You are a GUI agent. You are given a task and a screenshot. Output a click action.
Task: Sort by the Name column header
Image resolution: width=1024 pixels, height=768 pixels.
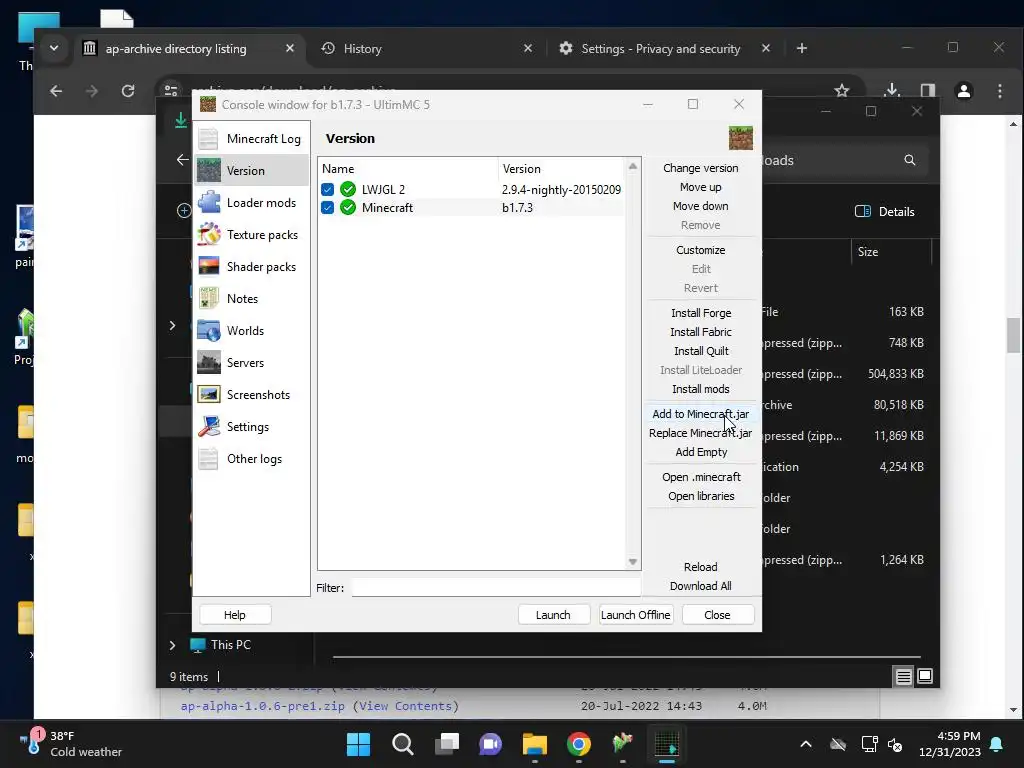(x=408, y=168)
